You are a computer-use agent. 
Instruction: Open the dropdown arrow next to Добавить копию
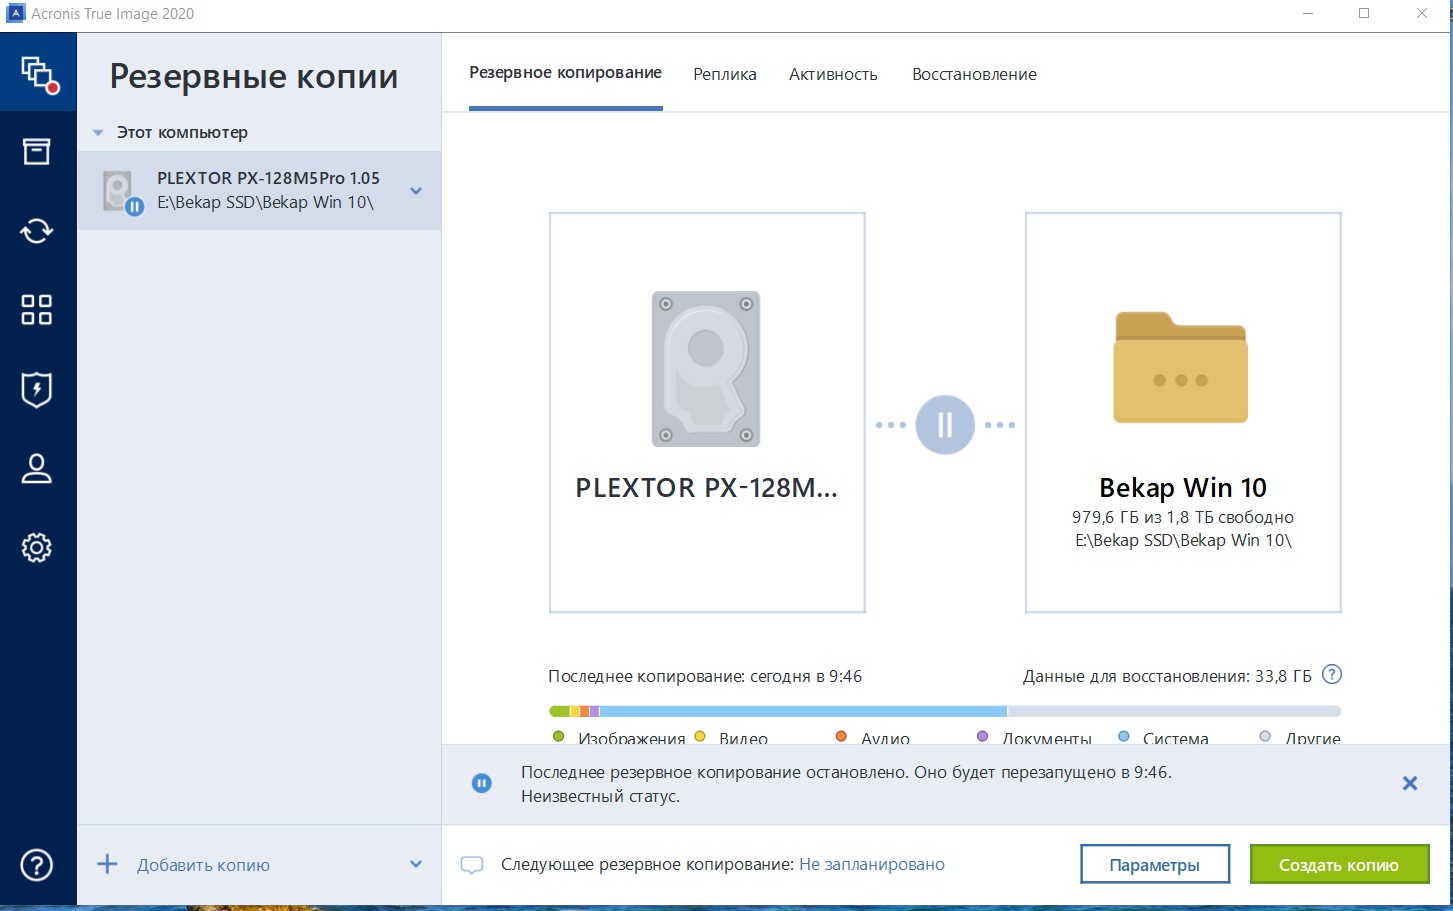click(x=416, y=864)
